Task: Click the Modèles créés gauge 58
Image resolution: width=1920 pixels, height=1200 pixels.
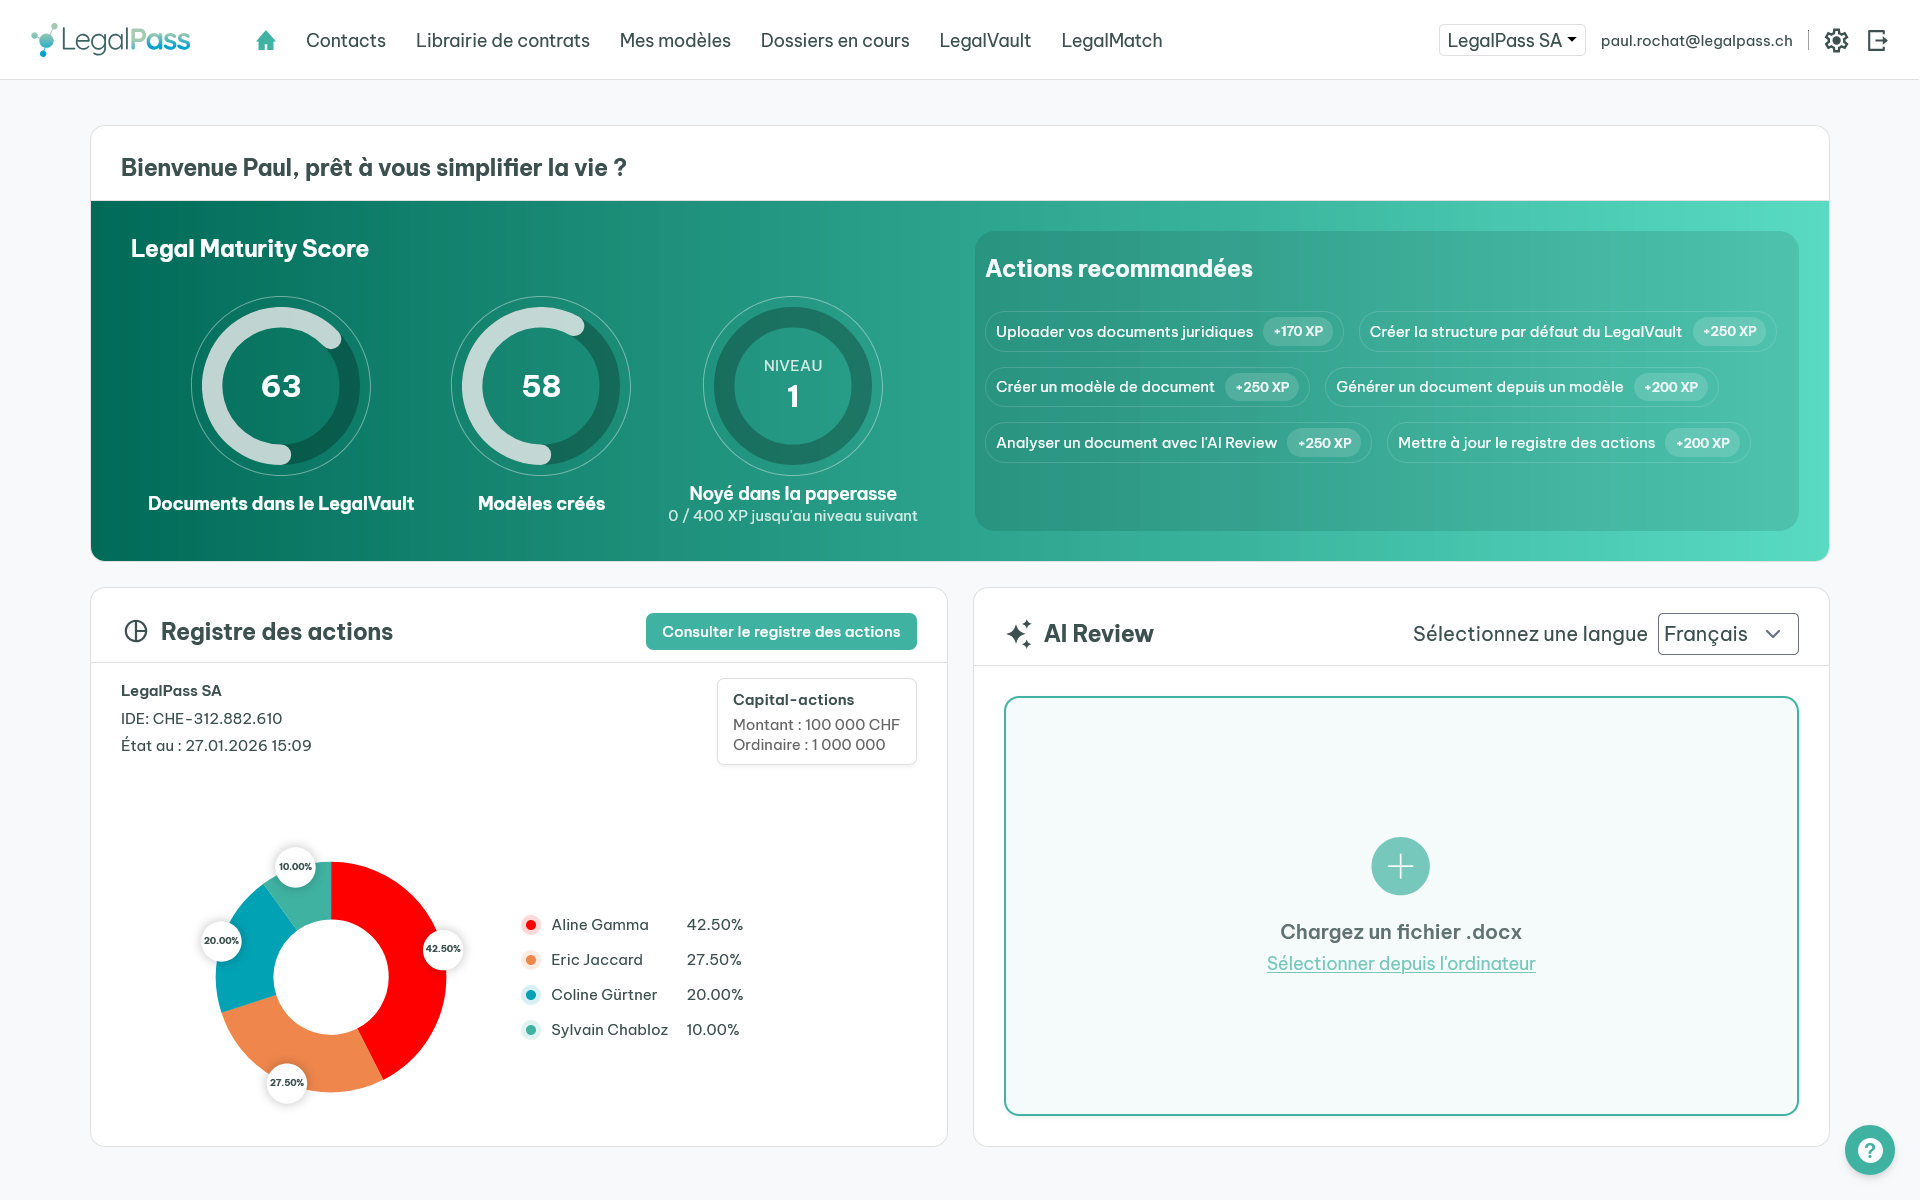Action: click(541, 386)
